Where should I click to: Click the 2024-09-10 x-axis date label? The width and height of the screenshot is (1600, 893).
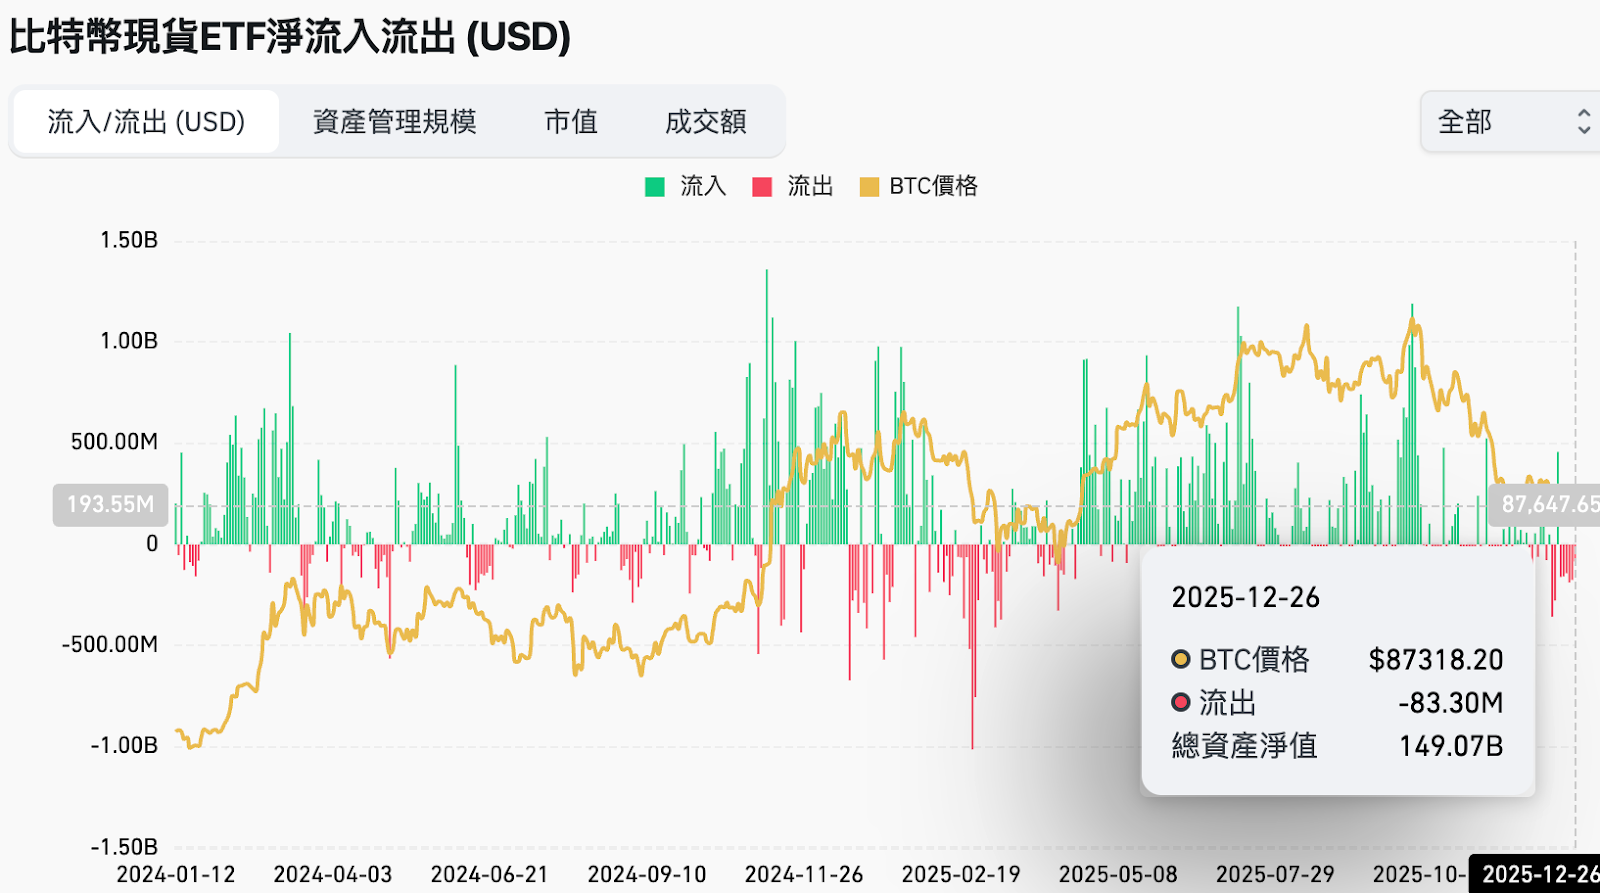(647, 875)
